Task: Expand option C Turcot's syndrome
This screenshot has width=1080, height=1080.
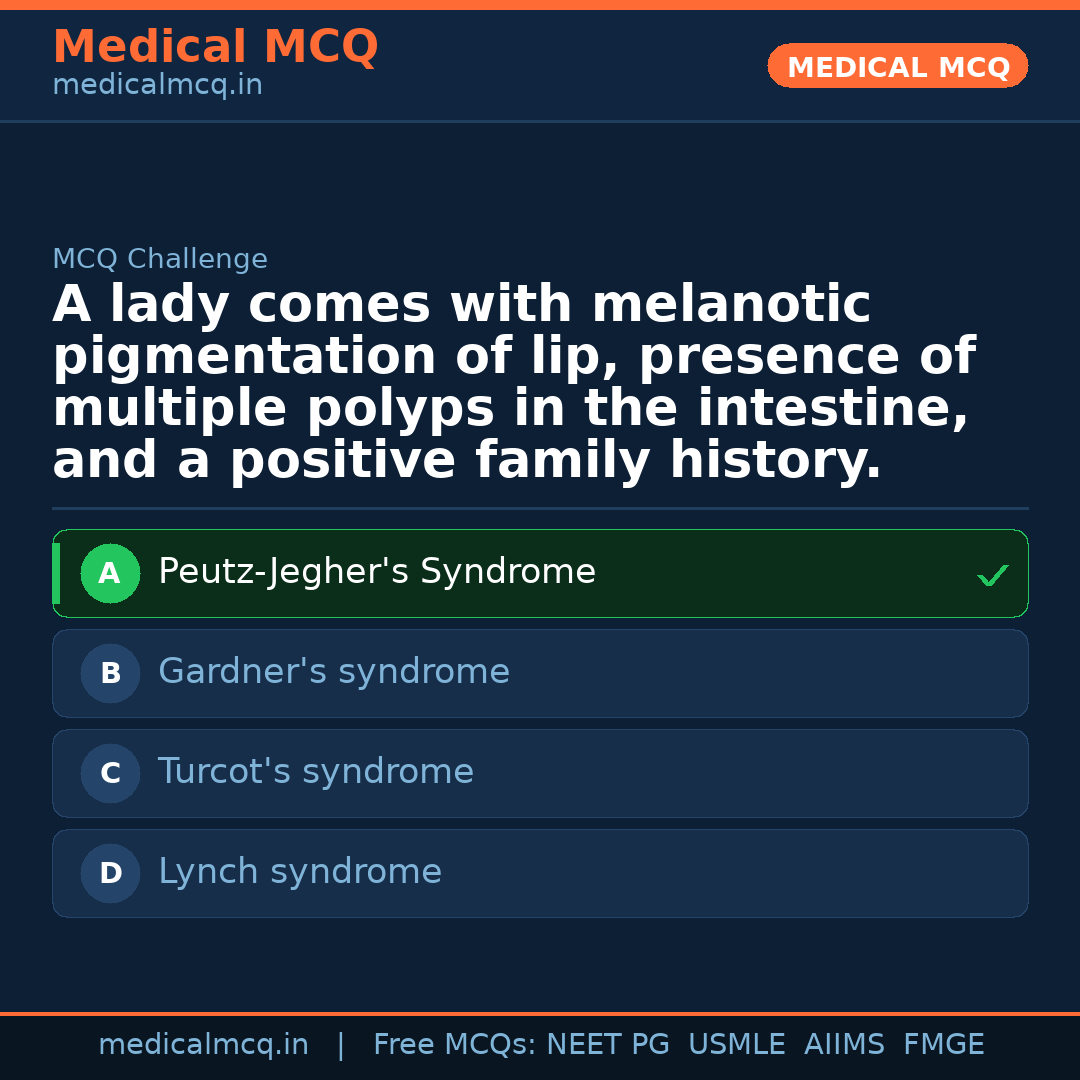Action: [x=540, y=773]
